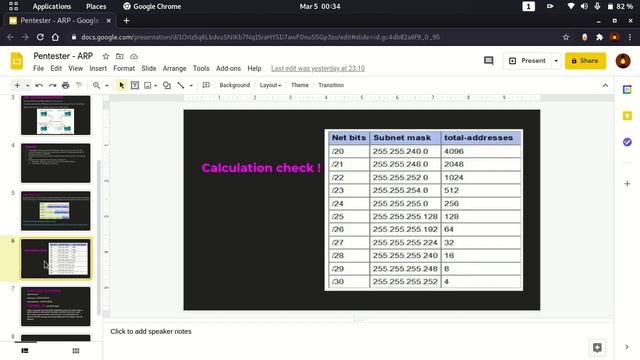Open the Tools menu

click(x=201, y=69)
